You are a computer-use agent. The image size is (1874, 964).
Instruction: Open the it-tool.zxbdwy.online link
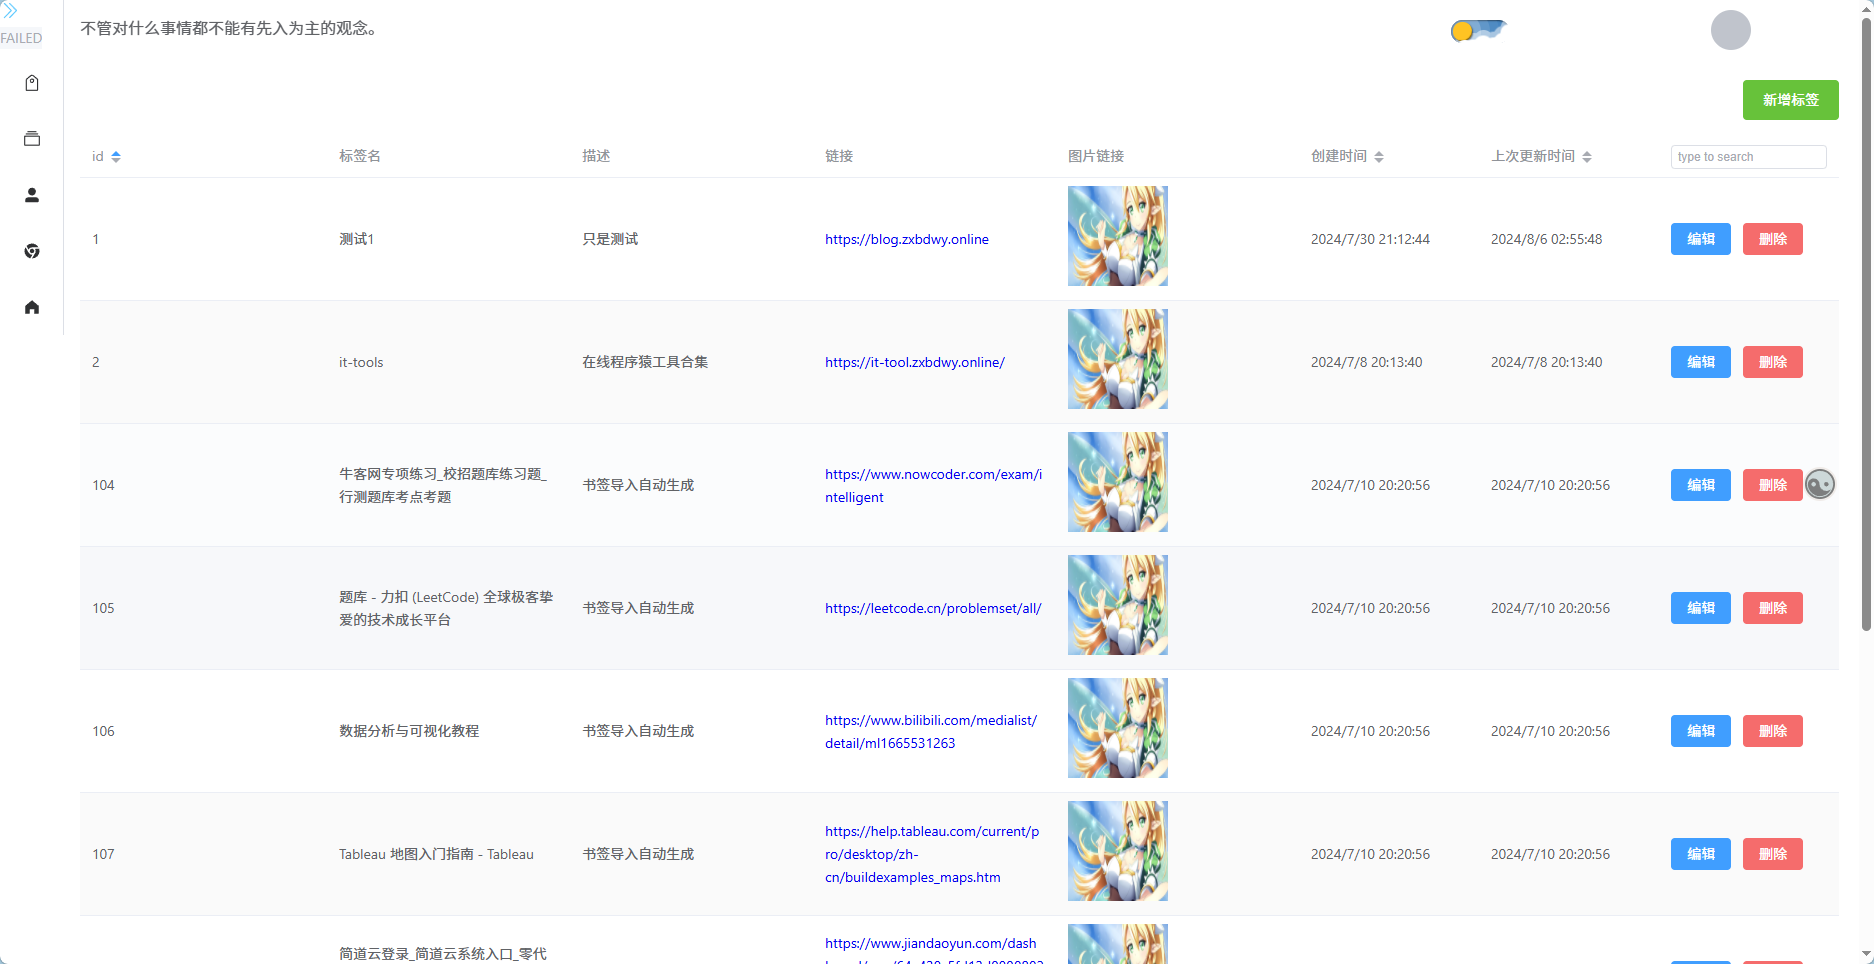(915, 362)
